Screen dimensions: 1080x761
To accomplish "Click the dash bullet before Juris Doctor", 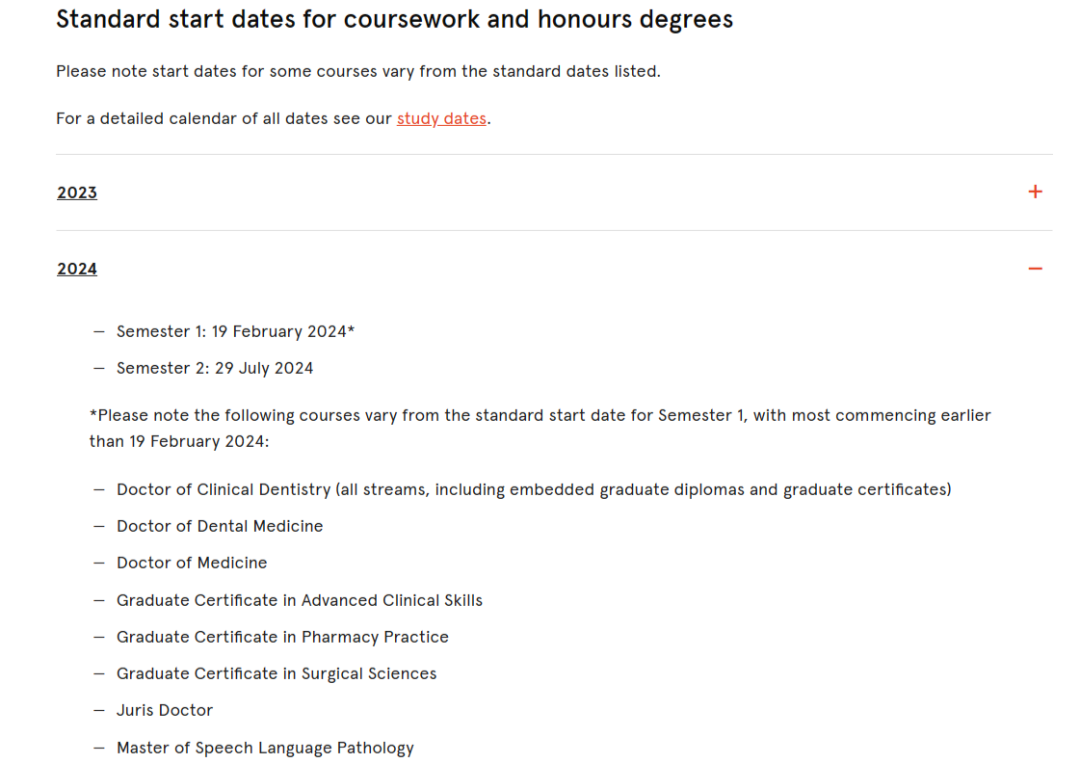I will pos(99,710).
